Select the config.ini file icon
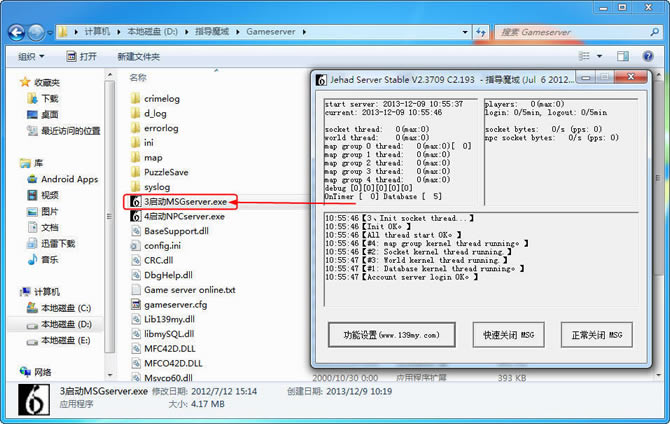The height and width of the screenshot is (424, 670). (x=135, y=245)
